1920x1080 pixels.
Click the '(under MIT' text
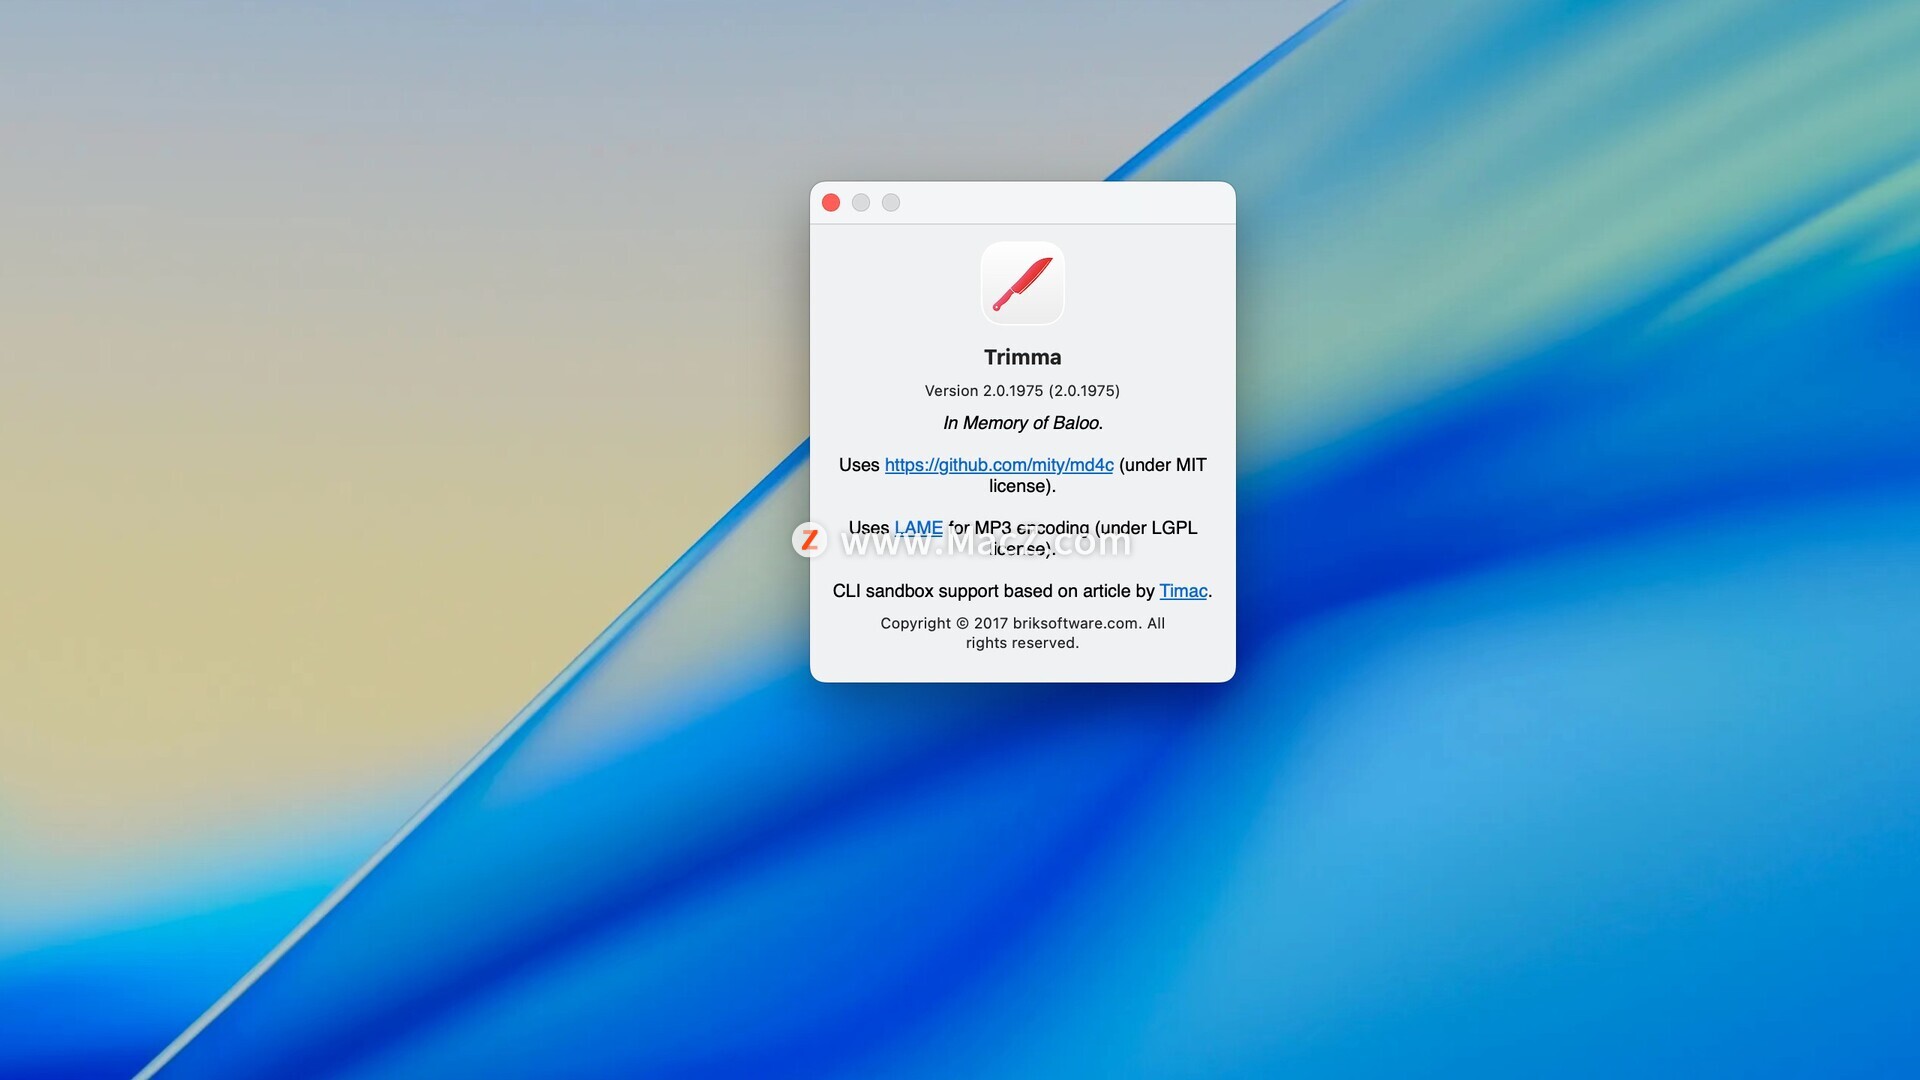[1162, 465]
